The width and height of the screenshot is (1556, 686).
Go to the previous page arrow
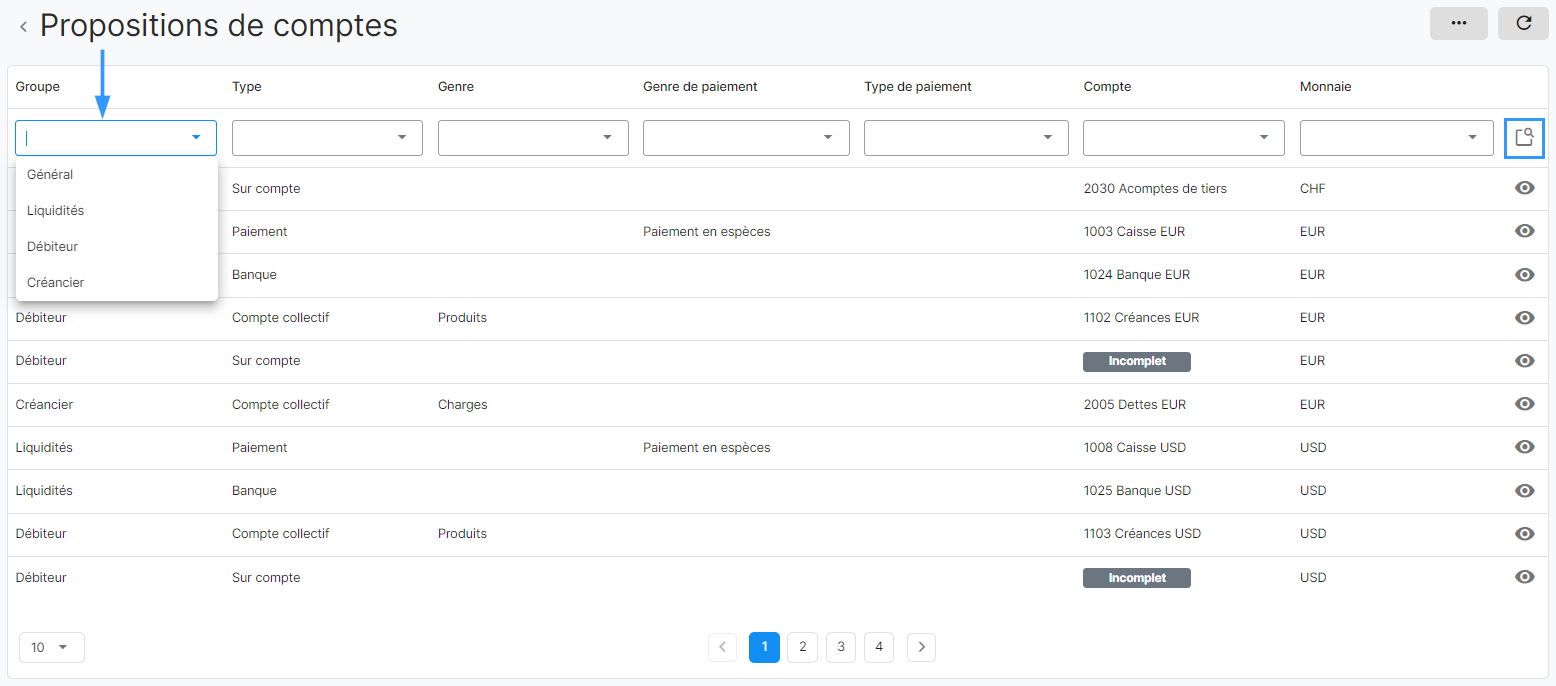[722, 647]
